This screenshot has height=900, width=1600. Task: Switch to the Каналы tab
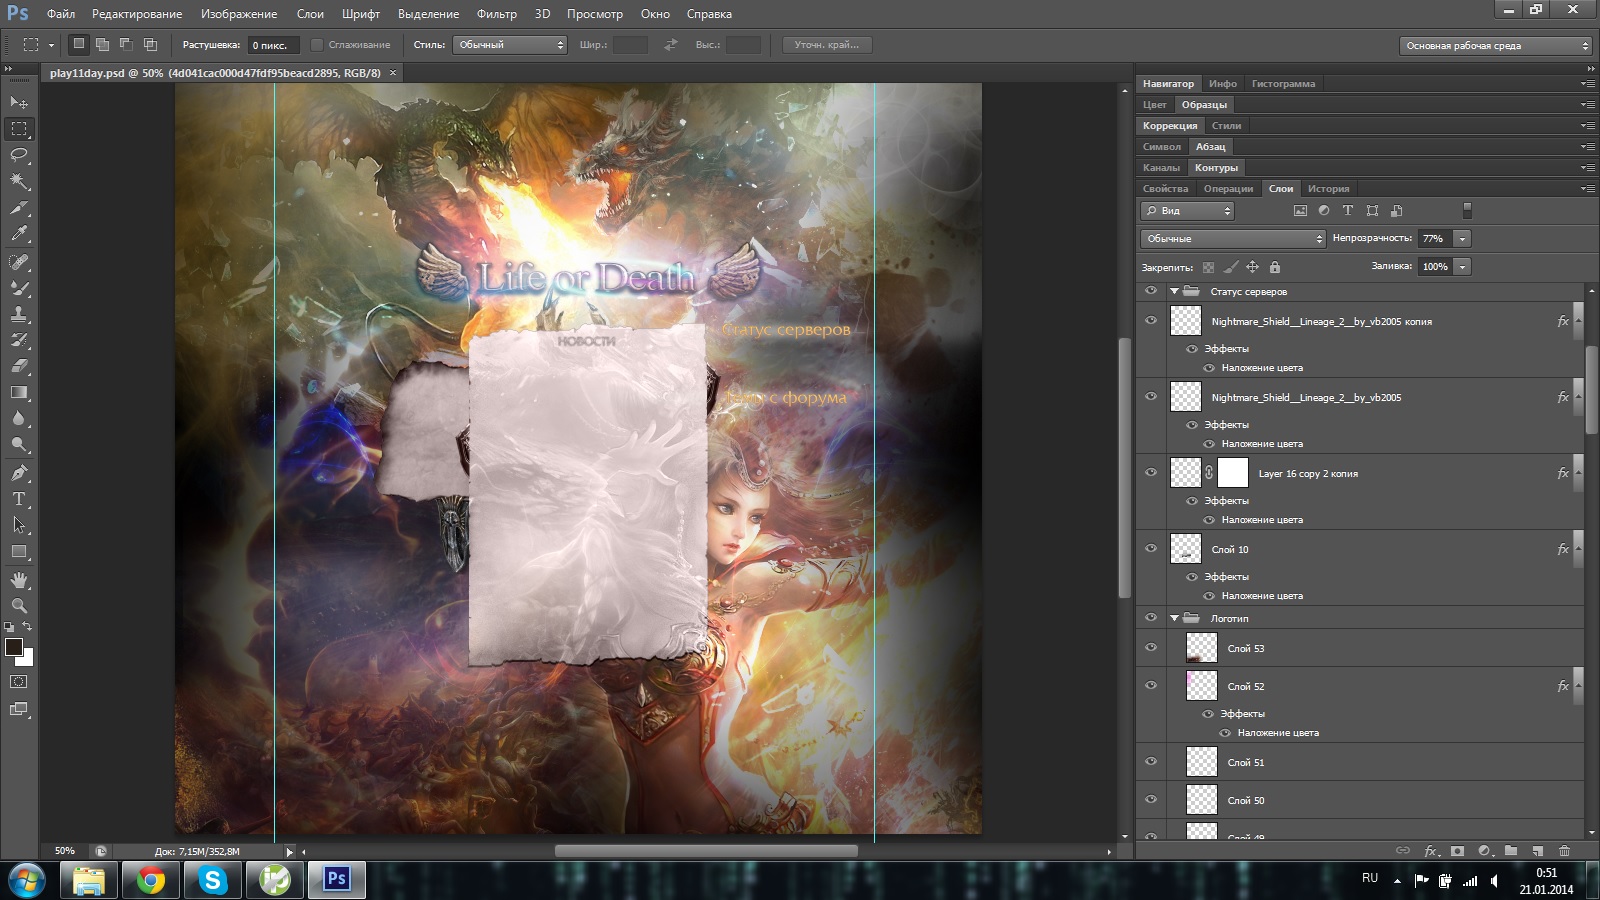(1161, 168)
